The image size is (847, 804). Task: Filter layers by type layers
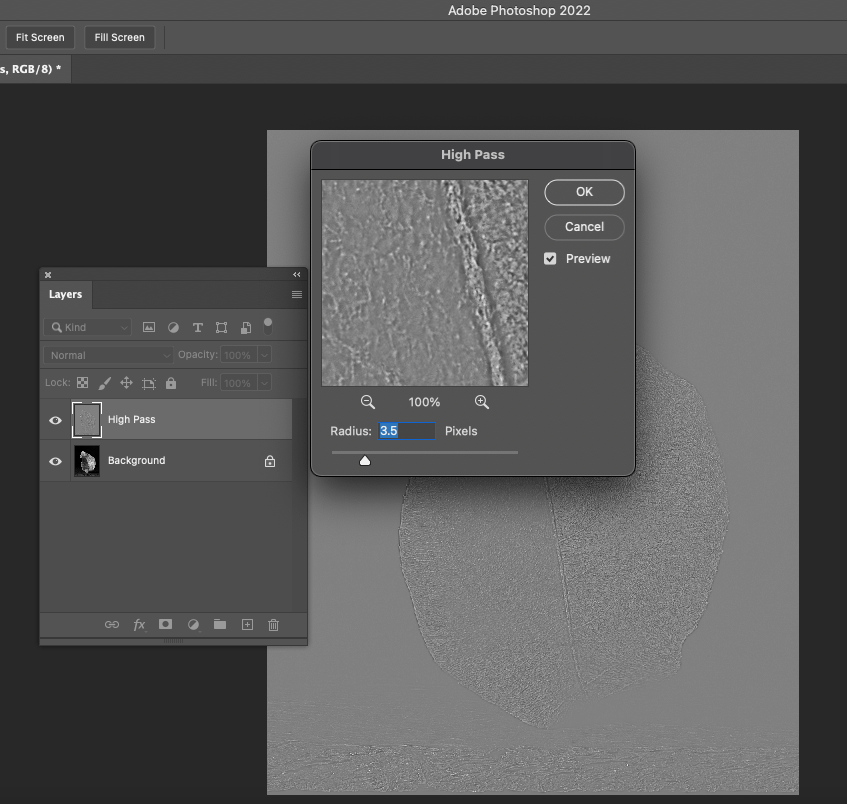[197, 327]
